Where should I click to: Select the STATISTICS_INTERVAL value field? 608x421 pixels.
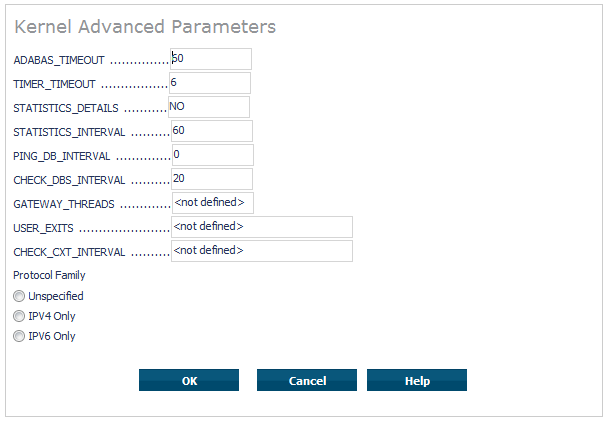tap(211, 131)
